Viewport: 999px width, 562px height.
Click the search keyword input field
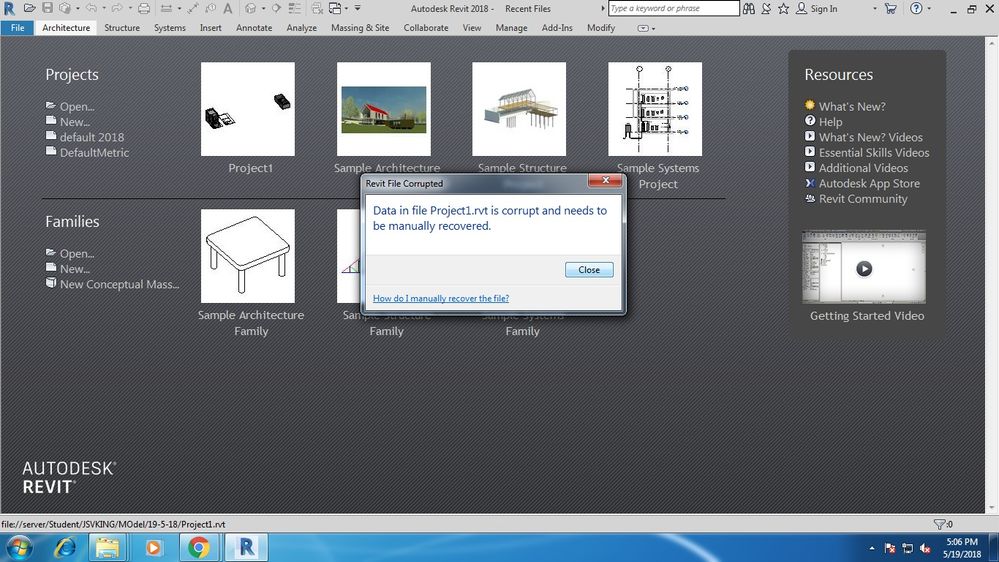673,8
